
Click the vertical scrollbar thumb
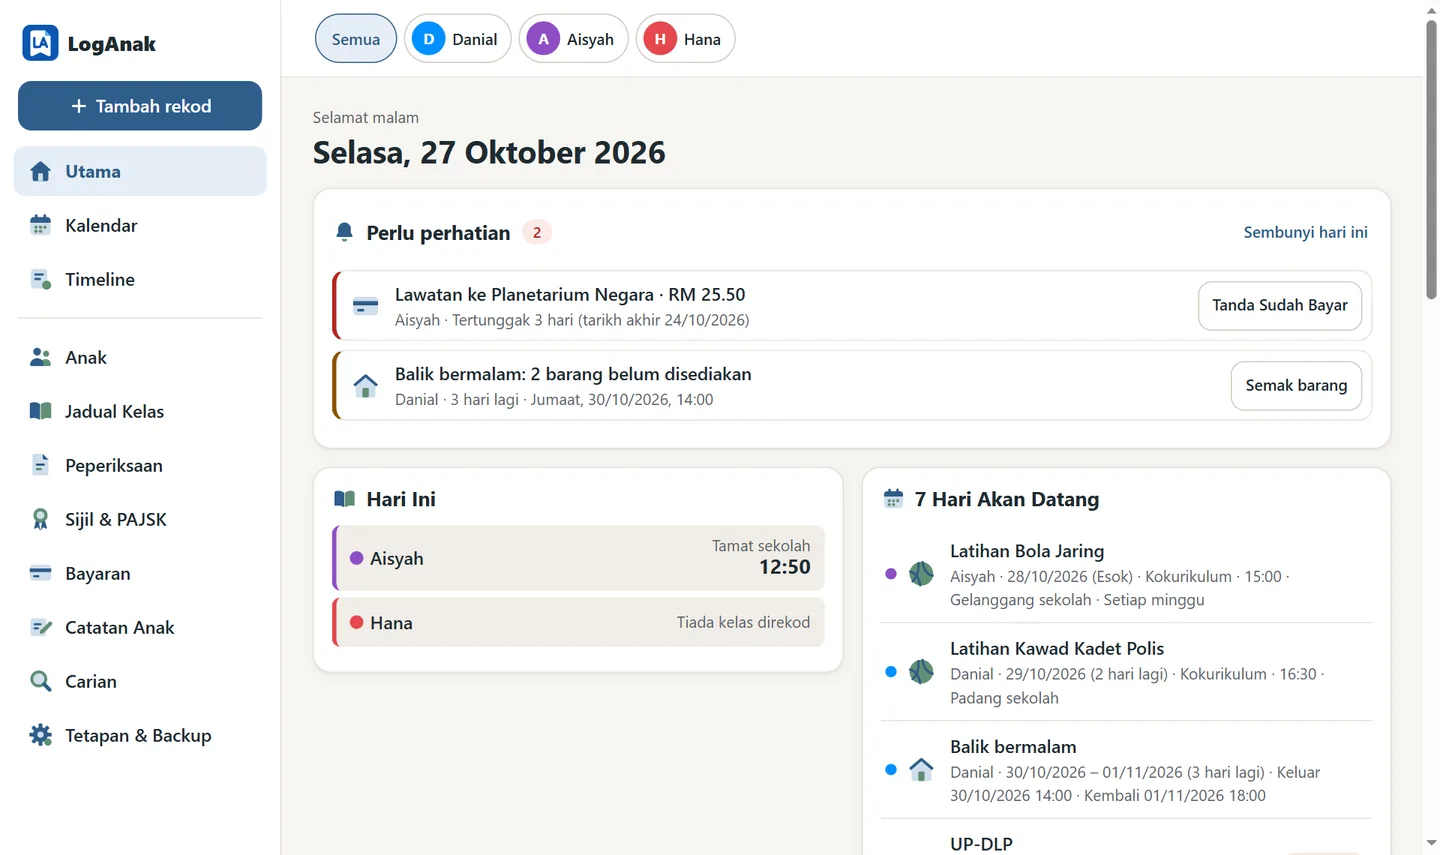[x=1431, y=160]
